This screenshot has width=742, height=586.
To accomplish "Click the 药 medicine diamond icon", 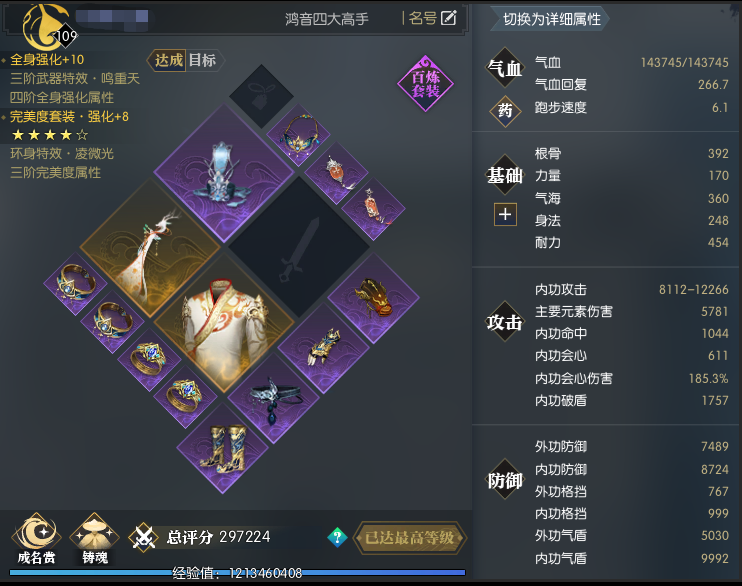I will point(505,110).
